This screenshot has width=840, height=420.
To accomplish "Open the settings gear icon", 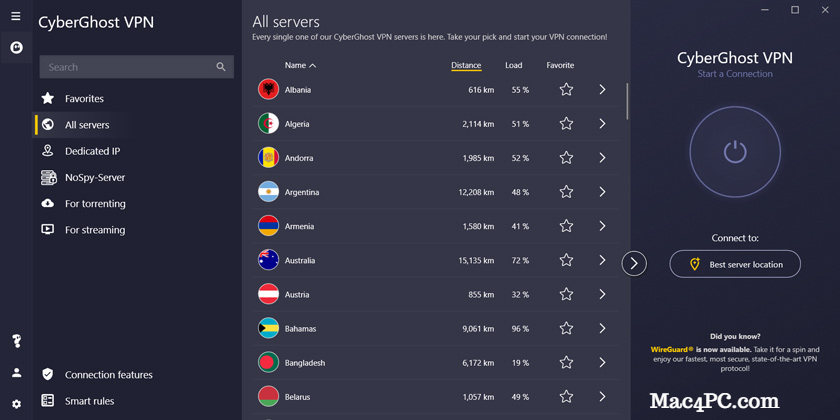I will [x=16, y=404].
